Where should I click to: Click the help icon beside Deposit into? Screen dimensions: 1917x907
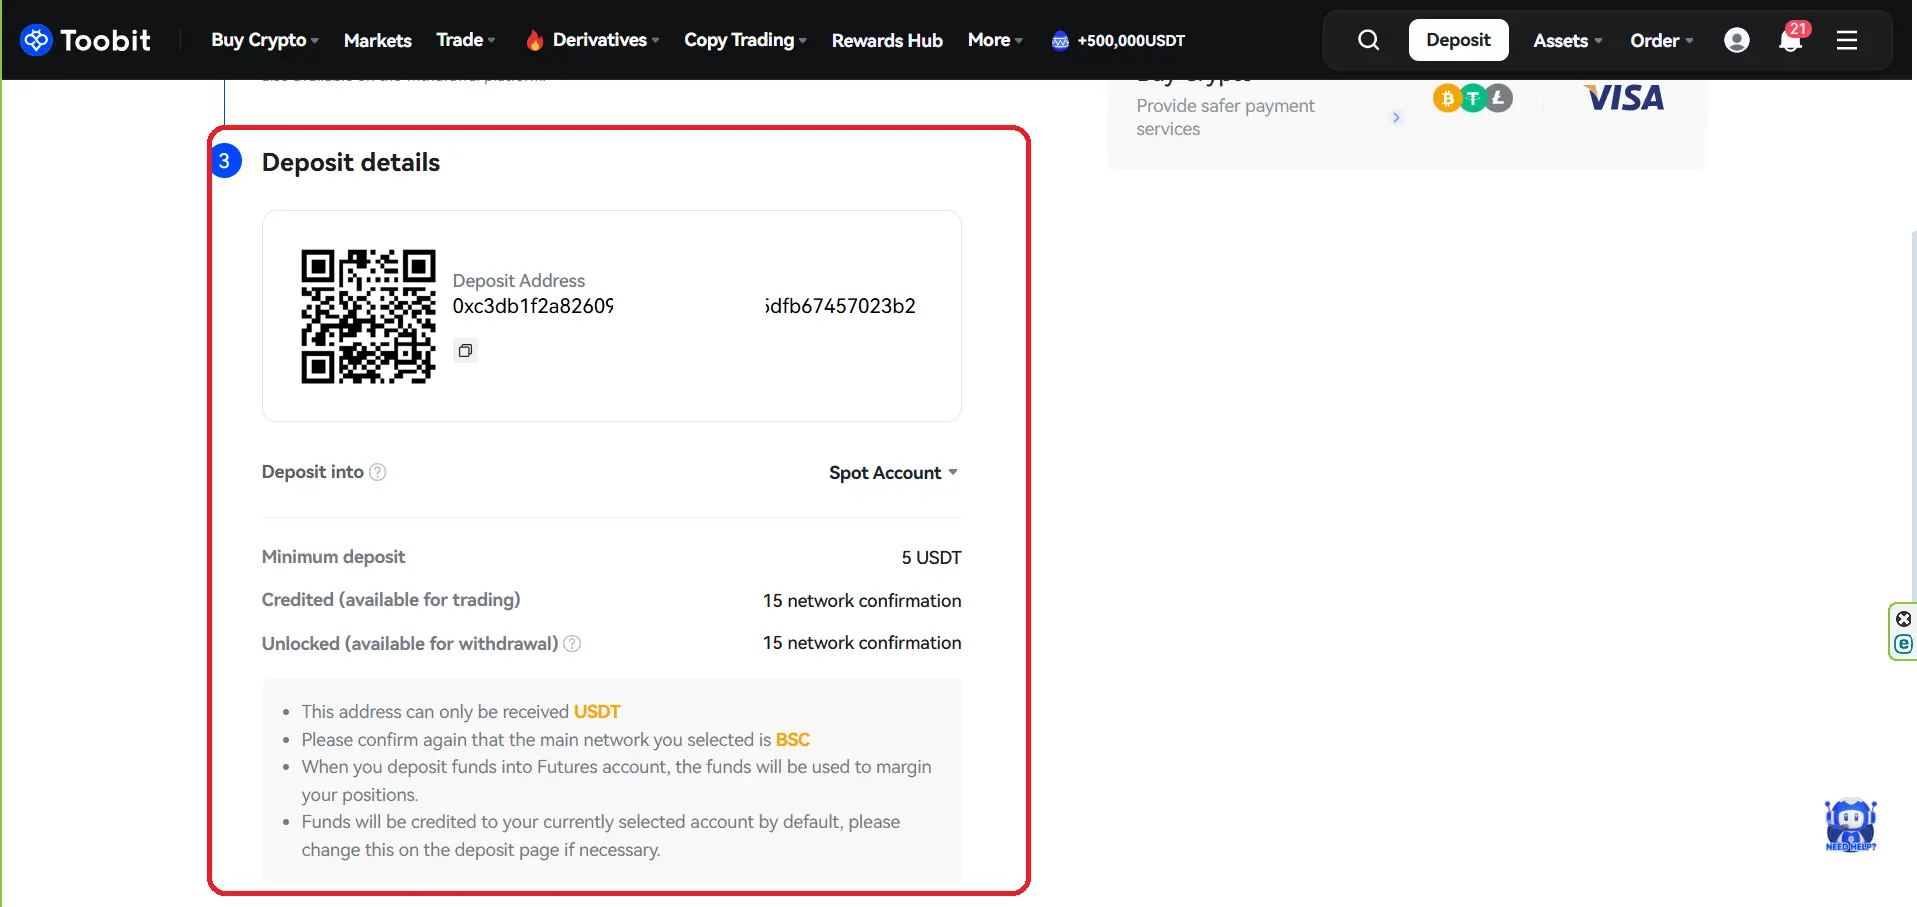coord(378,472)
